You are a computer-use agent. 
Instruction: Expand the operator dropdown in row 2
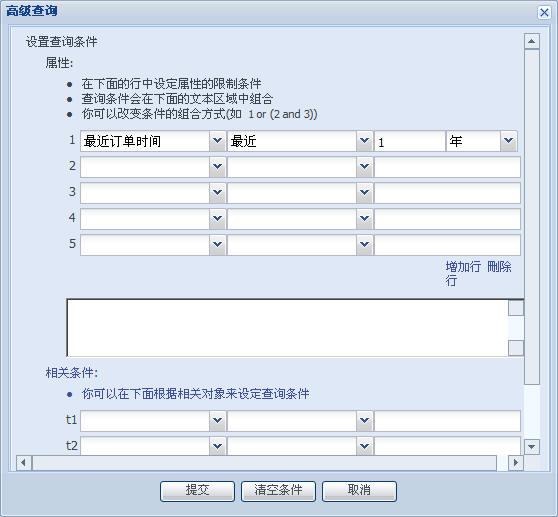point(364,167)
